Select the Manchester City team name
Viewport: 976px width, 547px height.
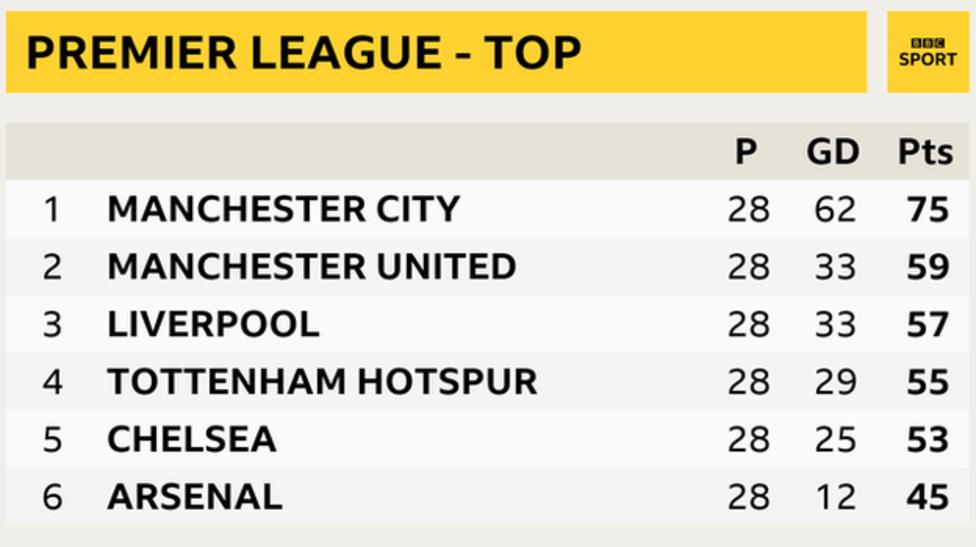[283, 208]
